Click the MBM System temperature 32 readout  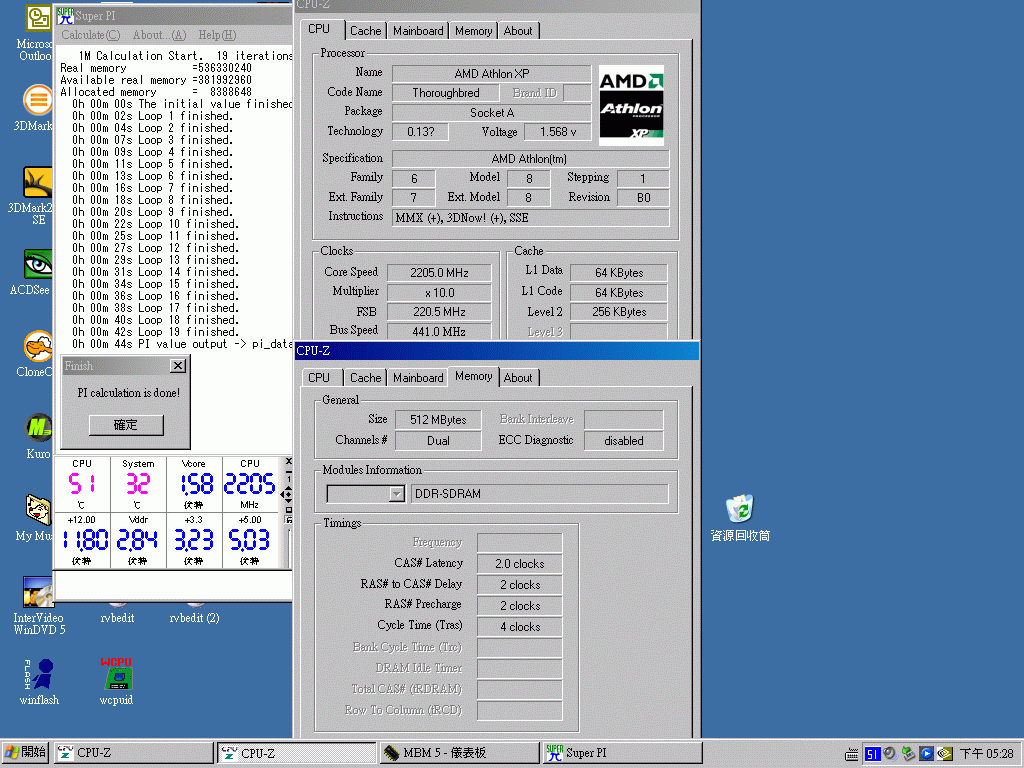[138, 484]
